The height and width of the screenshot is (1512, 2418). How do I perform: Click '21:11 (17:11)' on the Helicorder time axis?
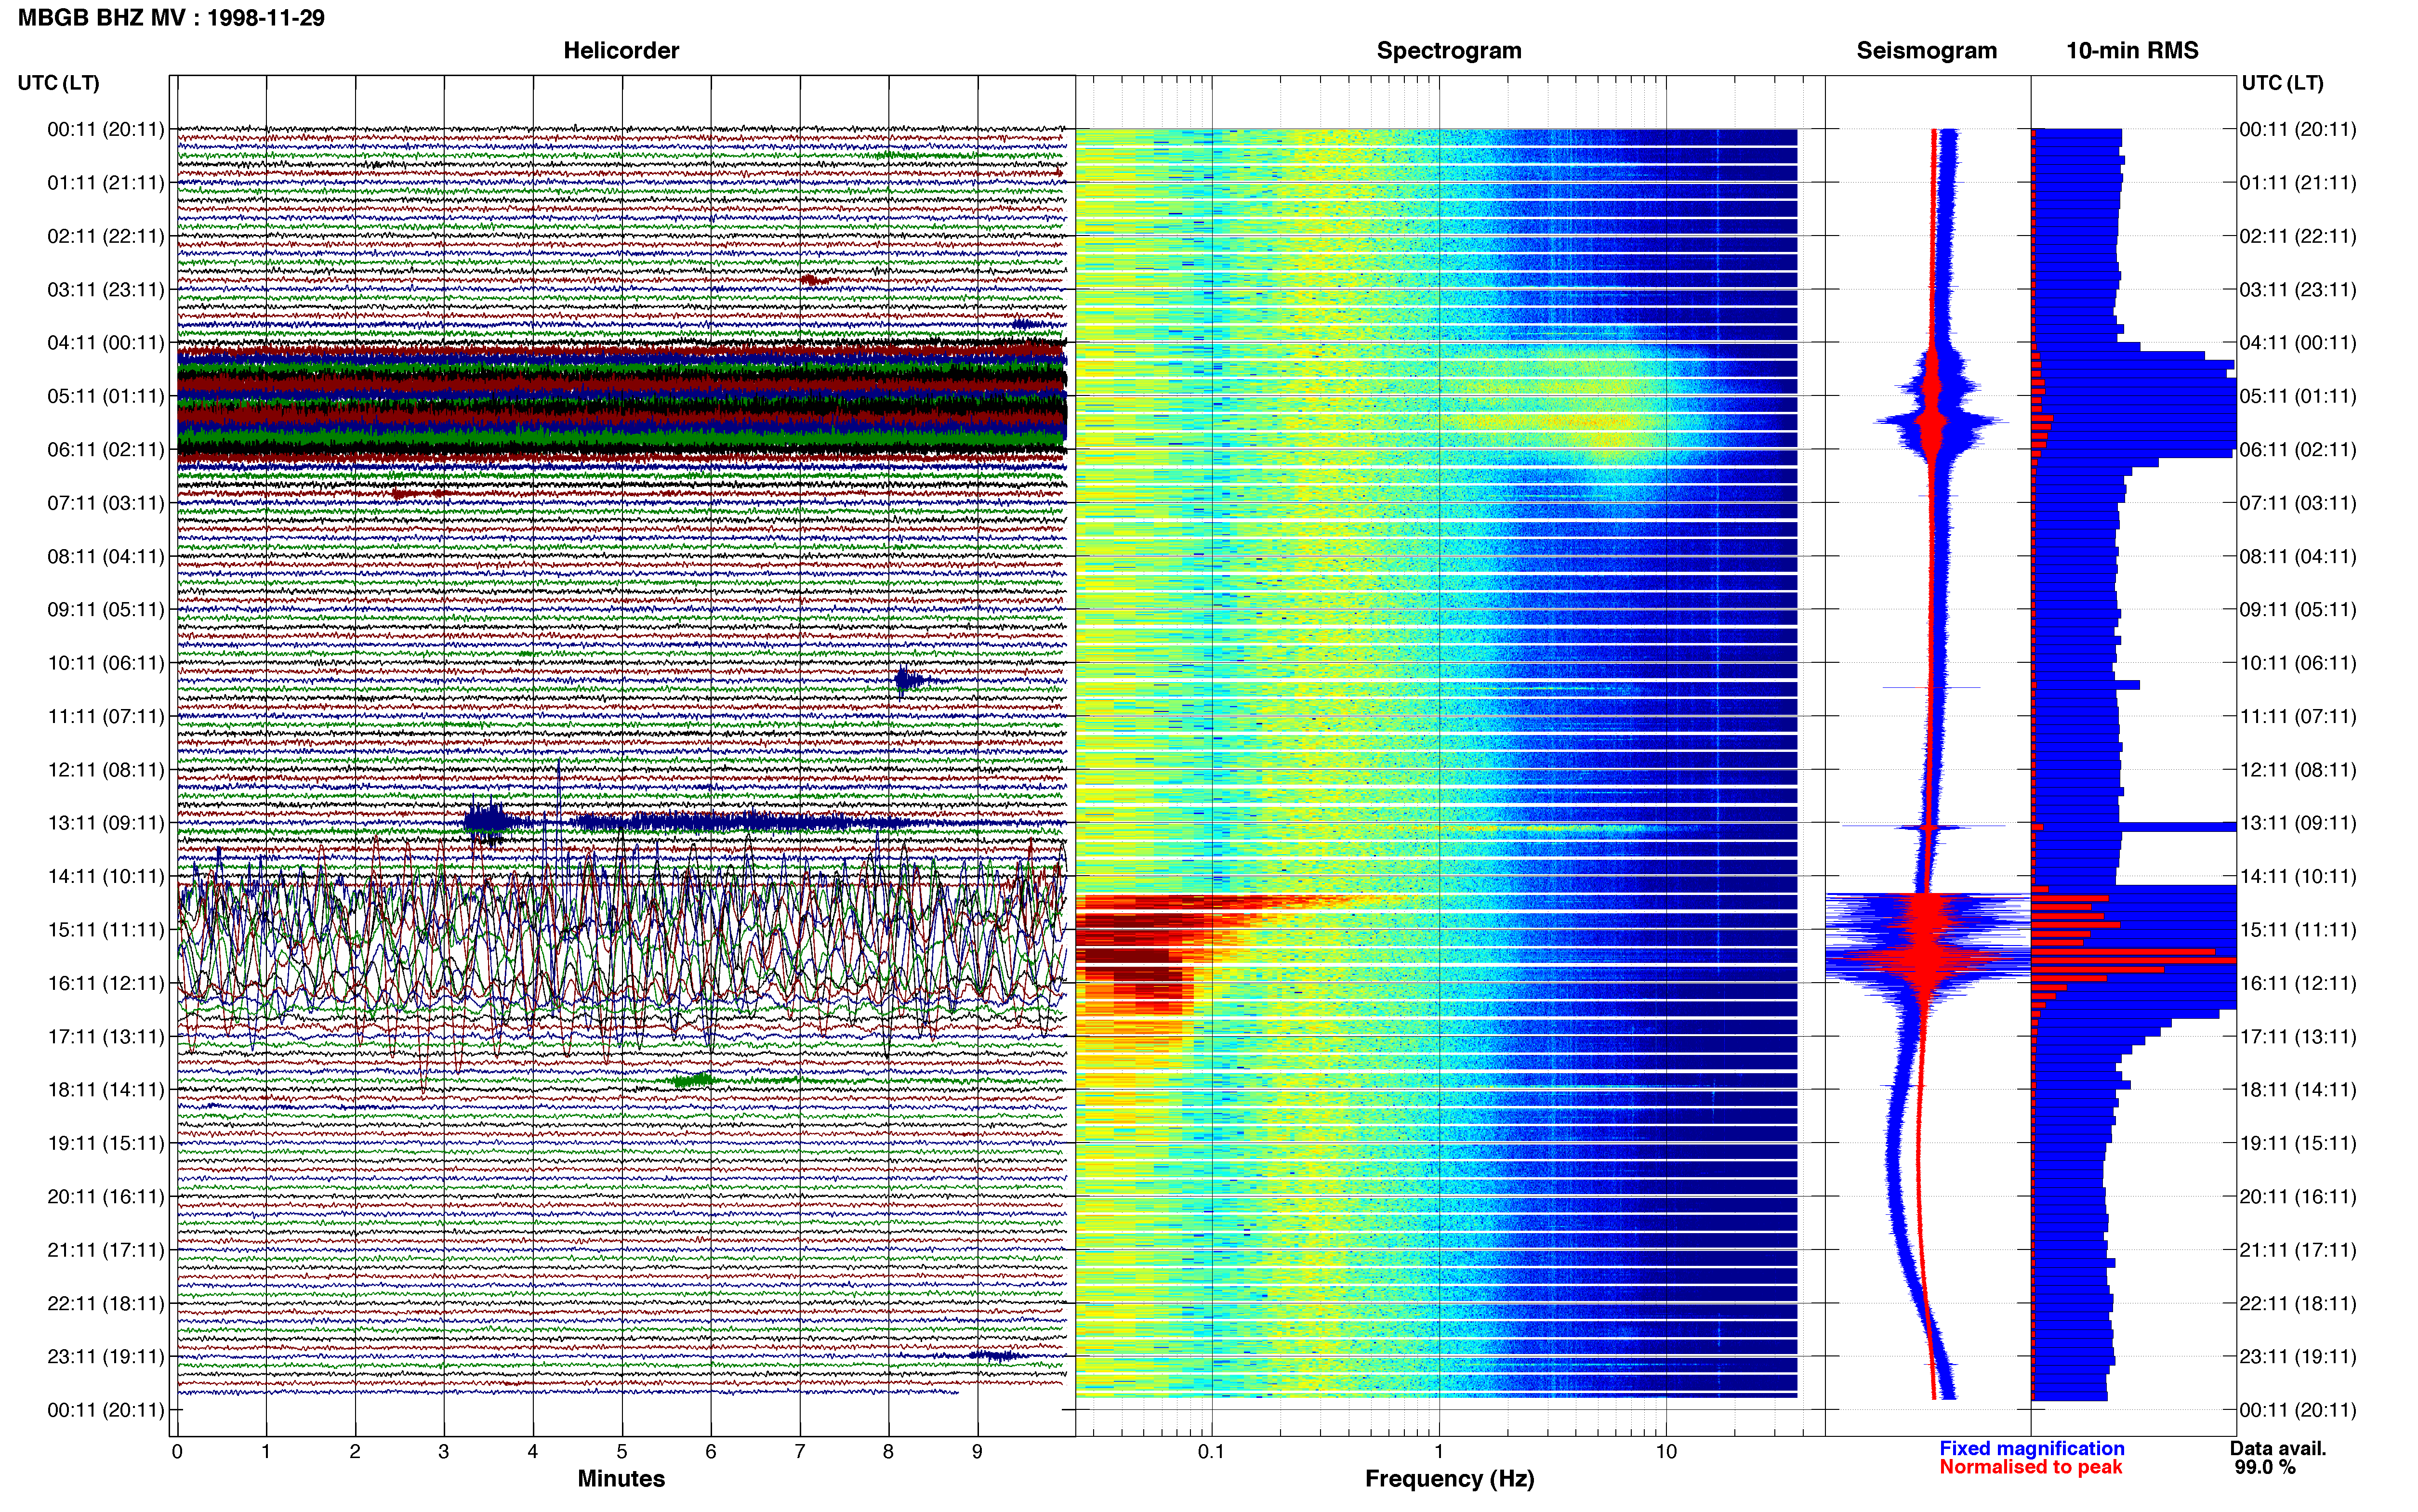[106, 1250]
